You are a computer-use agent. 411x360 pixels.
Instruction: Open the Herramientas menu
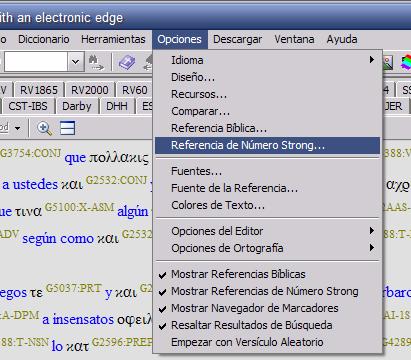tap(113, 39)
